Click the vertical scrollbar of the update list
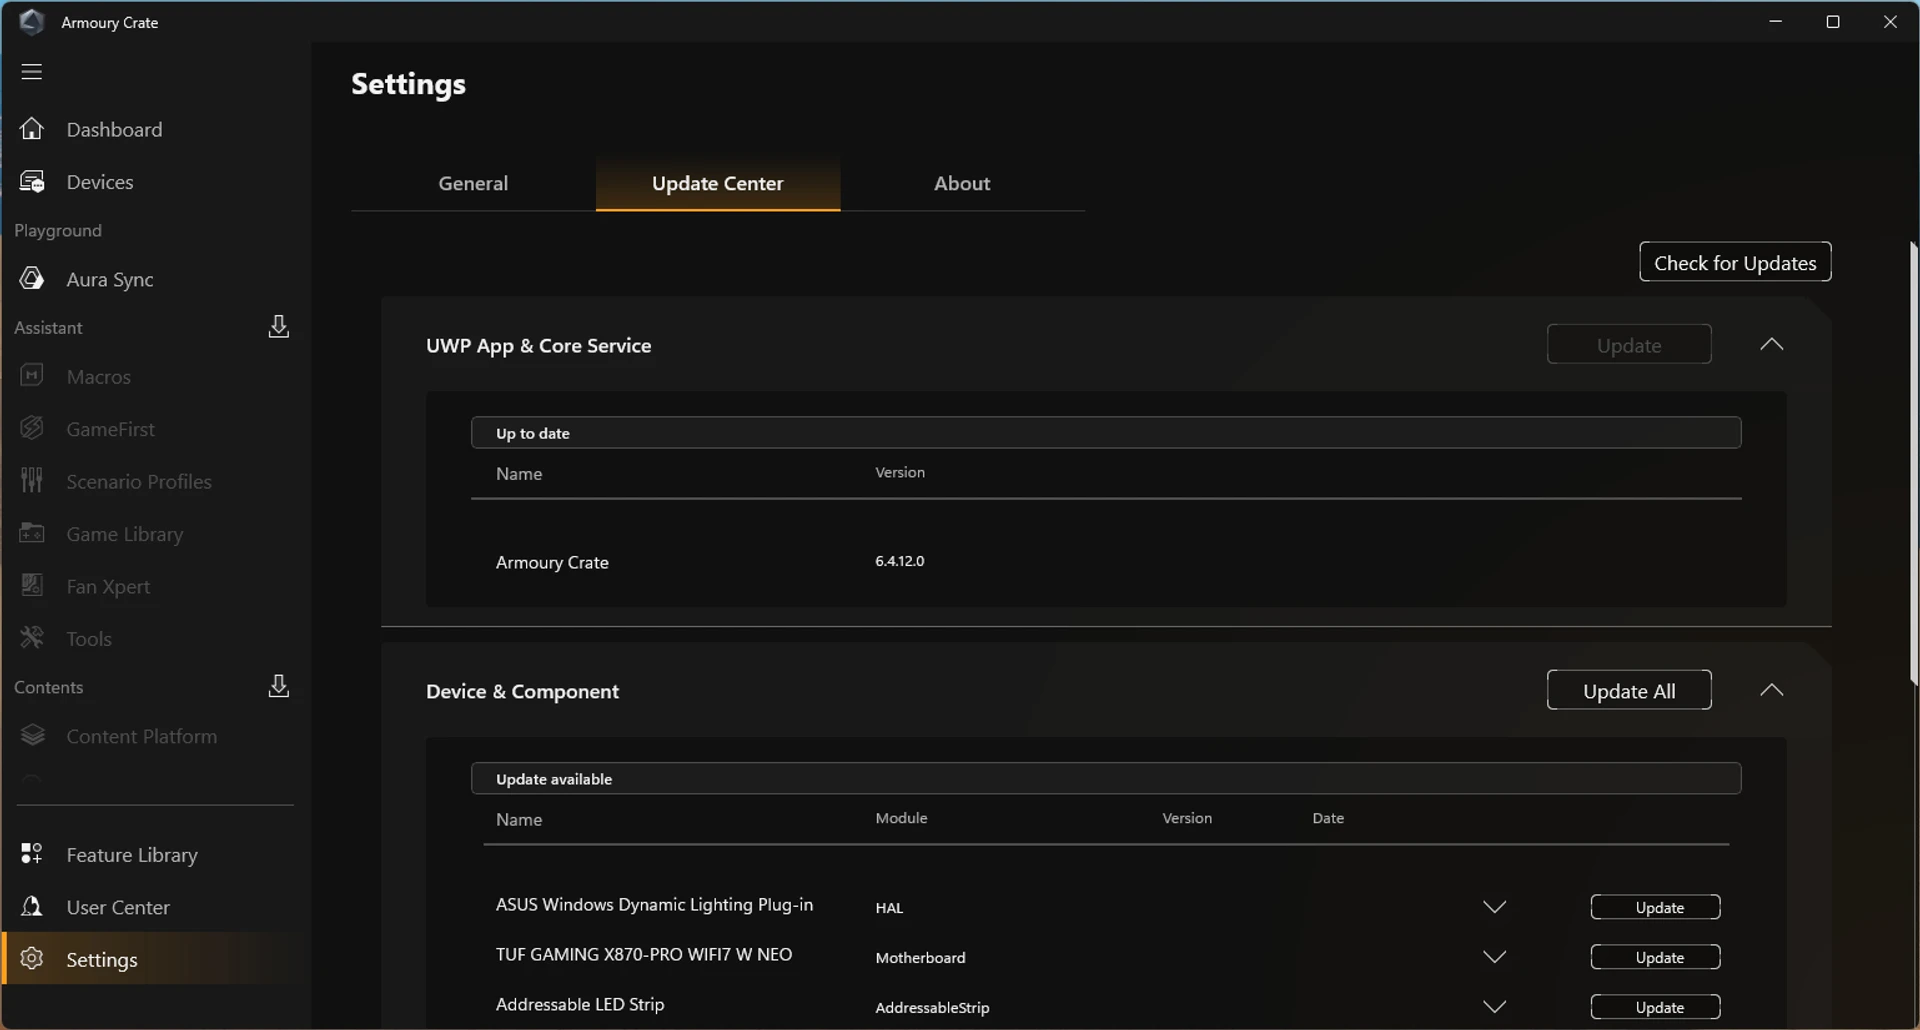1920x1030 pixels. (x=1913, y=463)
